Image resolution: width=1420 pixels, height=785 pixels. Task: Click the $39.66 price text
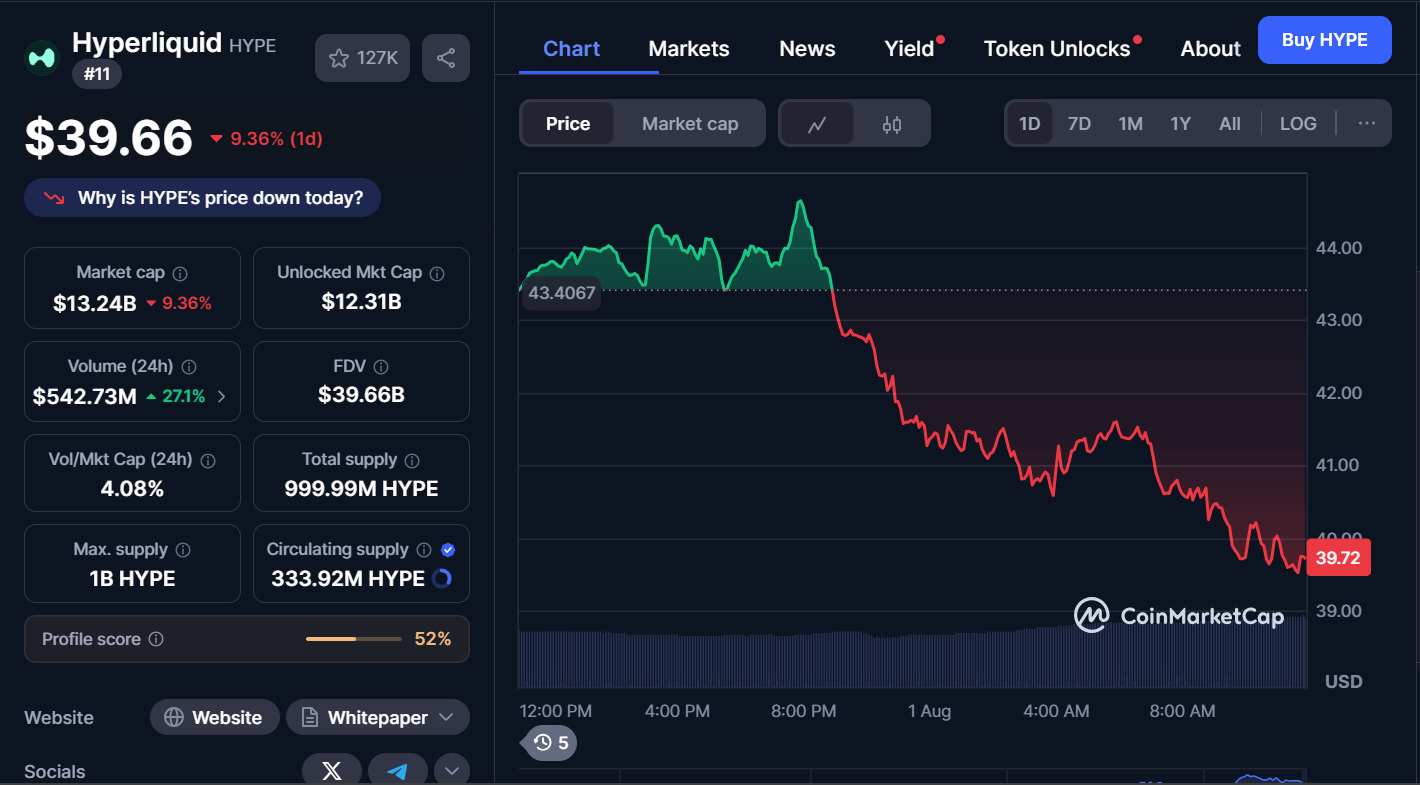pos(109,138)
